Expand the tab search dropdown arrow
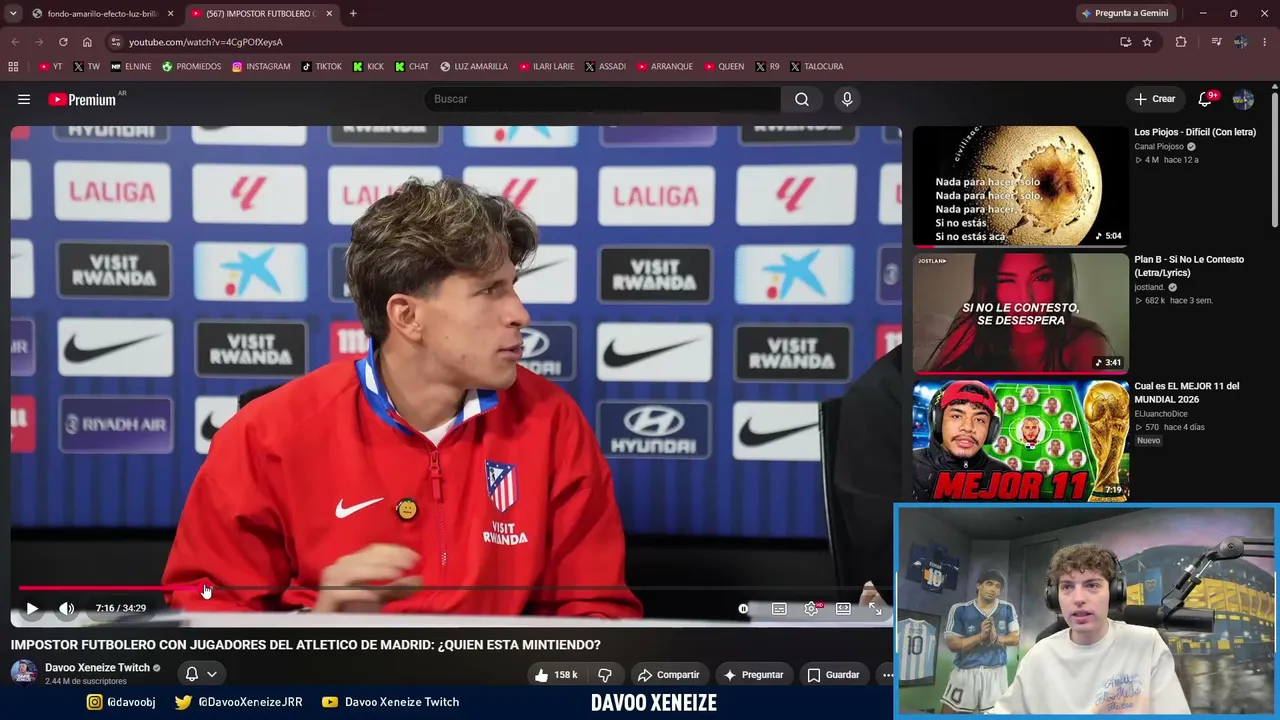Screen dimensions: 1280x720 tap(13, 14)
